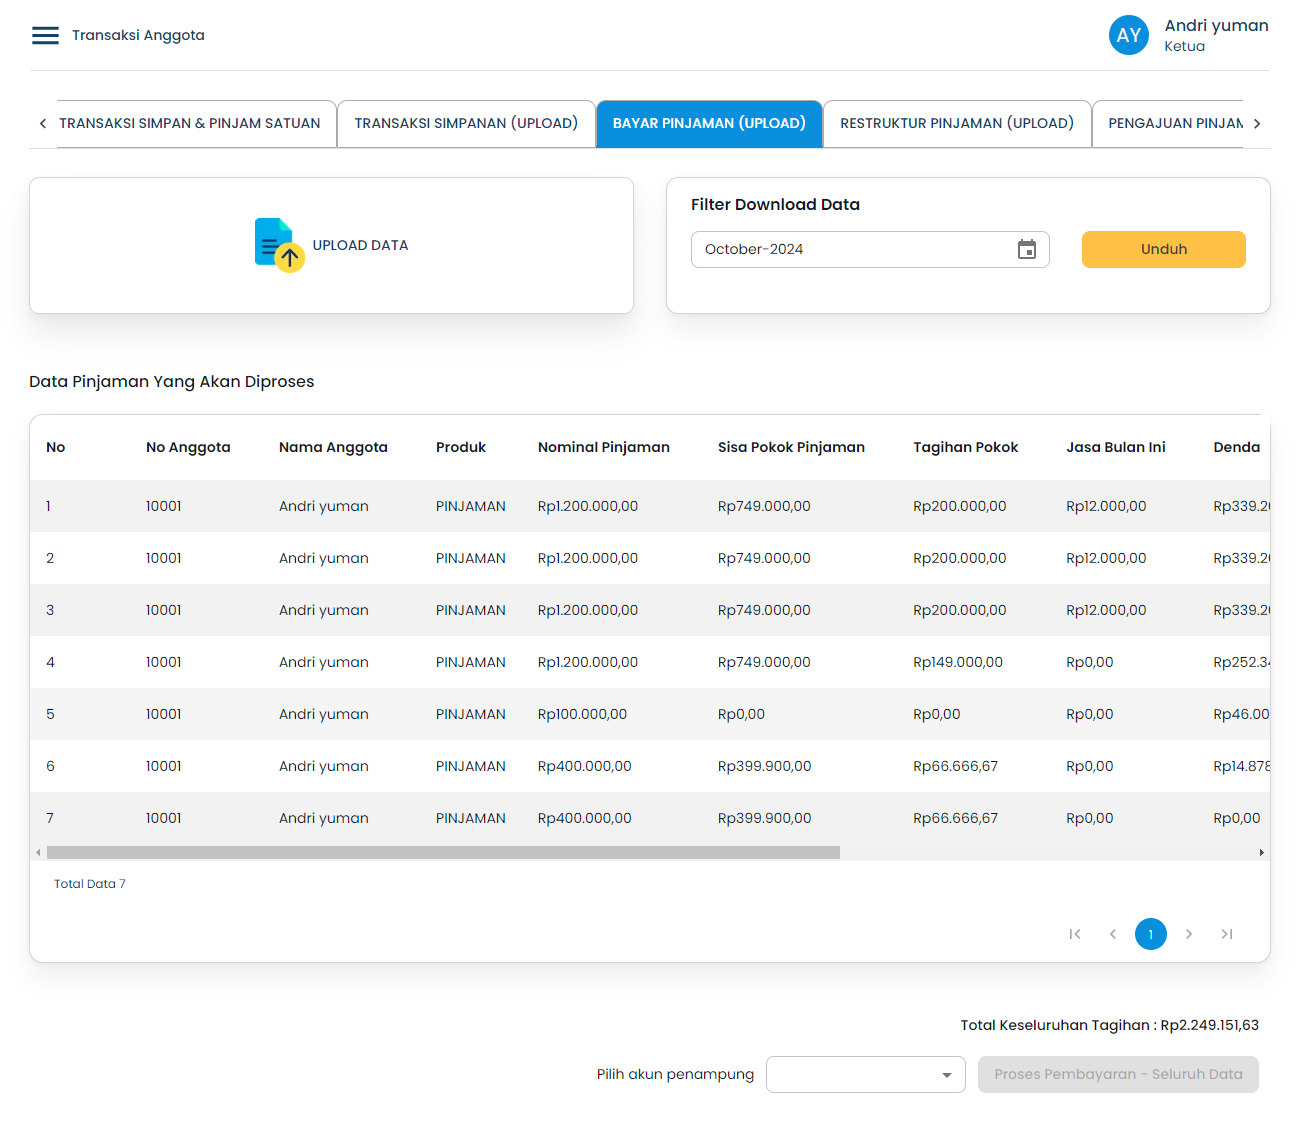Expand the Pilih akun penampung dropdown
The height and width of the screenshot is (1135, 1301).
pyautogui.click(x=865, y=1075)
